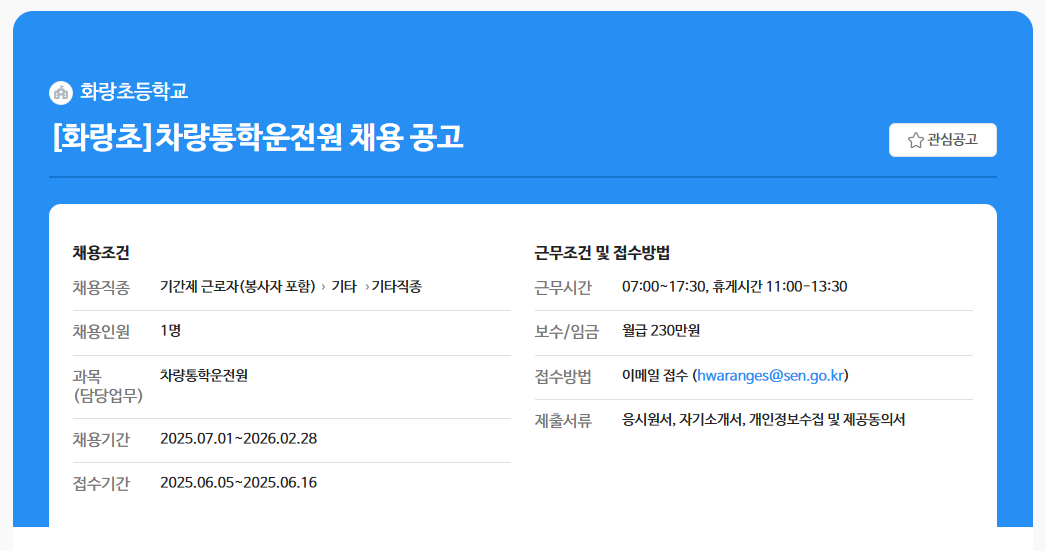Open the hwaranges@sen.go.kr email link
This screenshot has width=1046, height=551.
pos(770,376)
